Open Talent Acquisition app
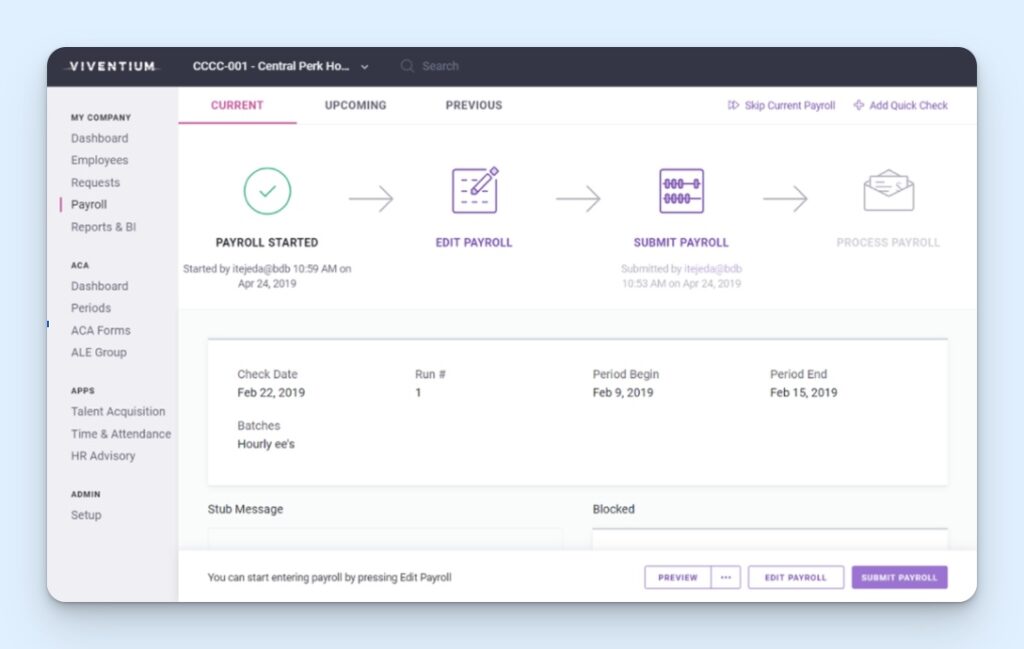1024x649 pixels. pos(118,411)
